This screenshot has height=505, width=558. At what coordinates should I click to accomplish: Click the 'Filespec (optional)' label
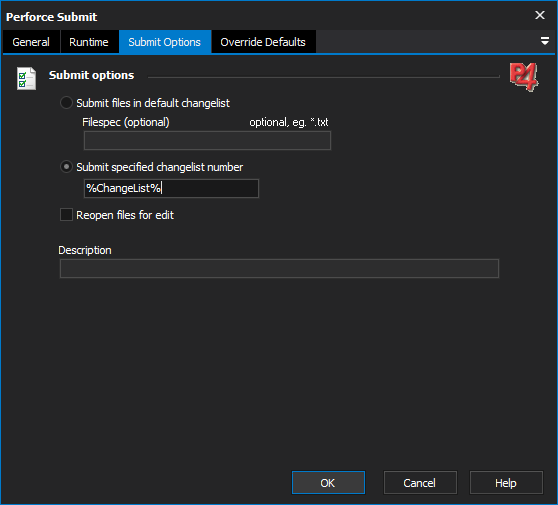click(x=126, y=122)
